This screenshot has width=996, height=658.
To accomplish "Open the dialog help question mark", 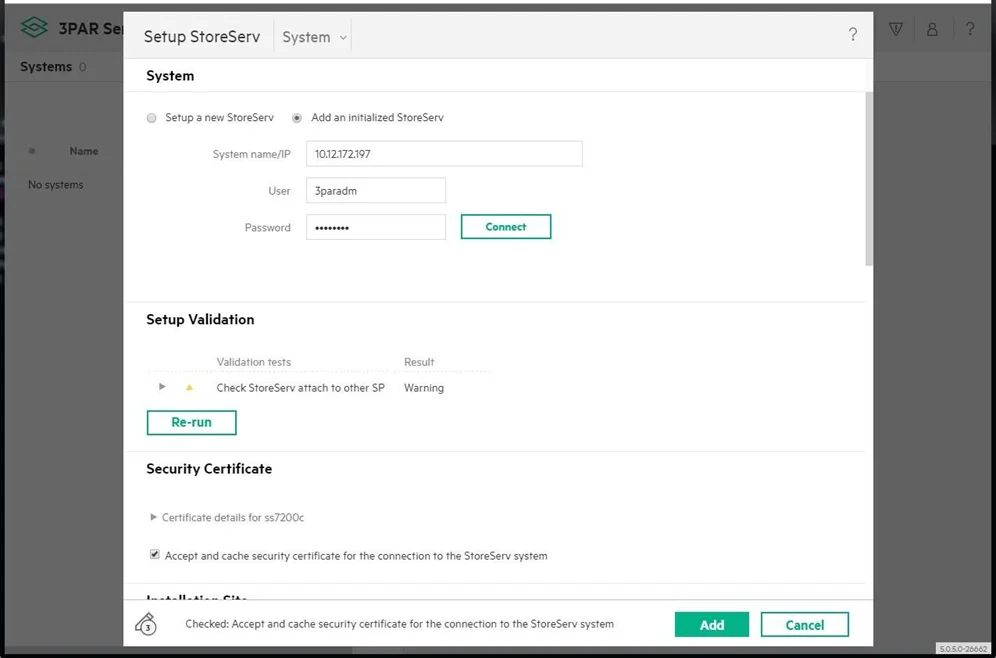I will [x=853, y=35].
